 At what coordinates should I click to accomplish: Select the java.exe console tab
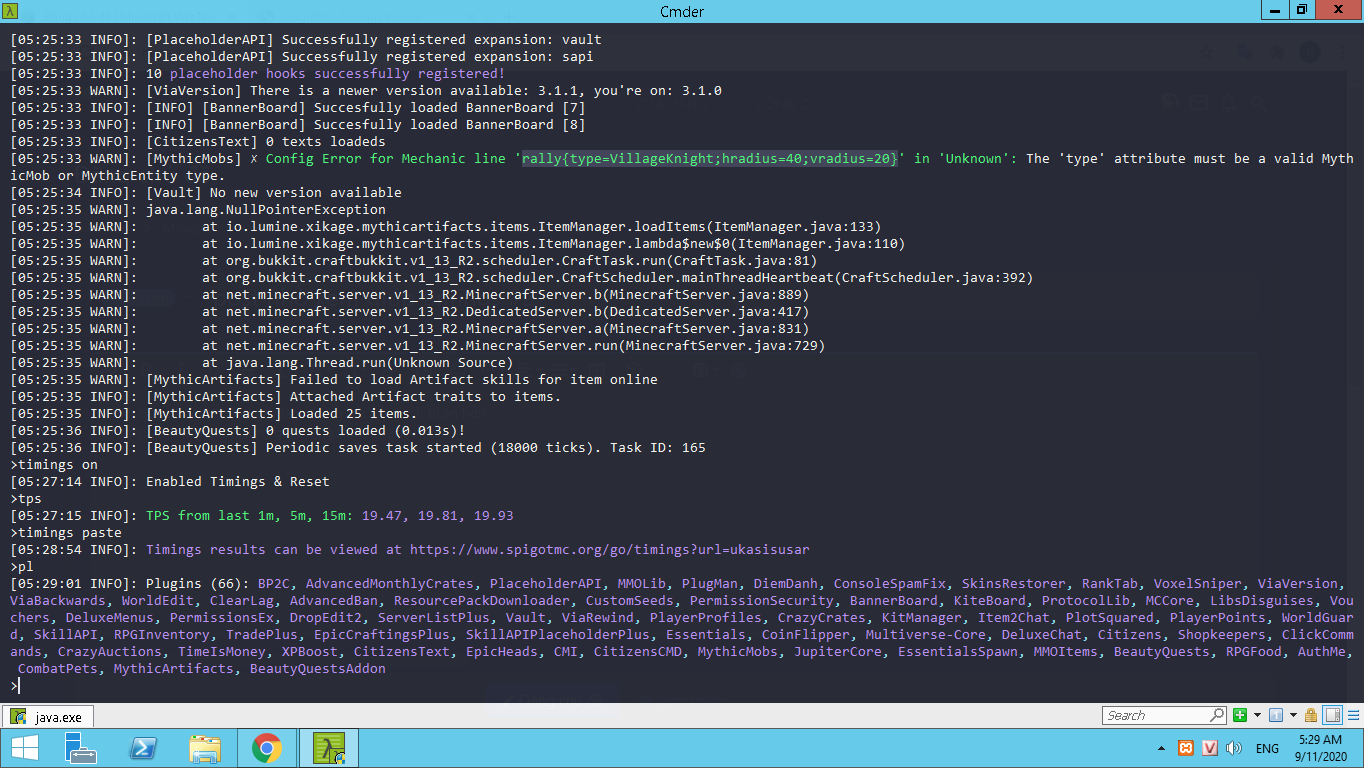[49, 717]
